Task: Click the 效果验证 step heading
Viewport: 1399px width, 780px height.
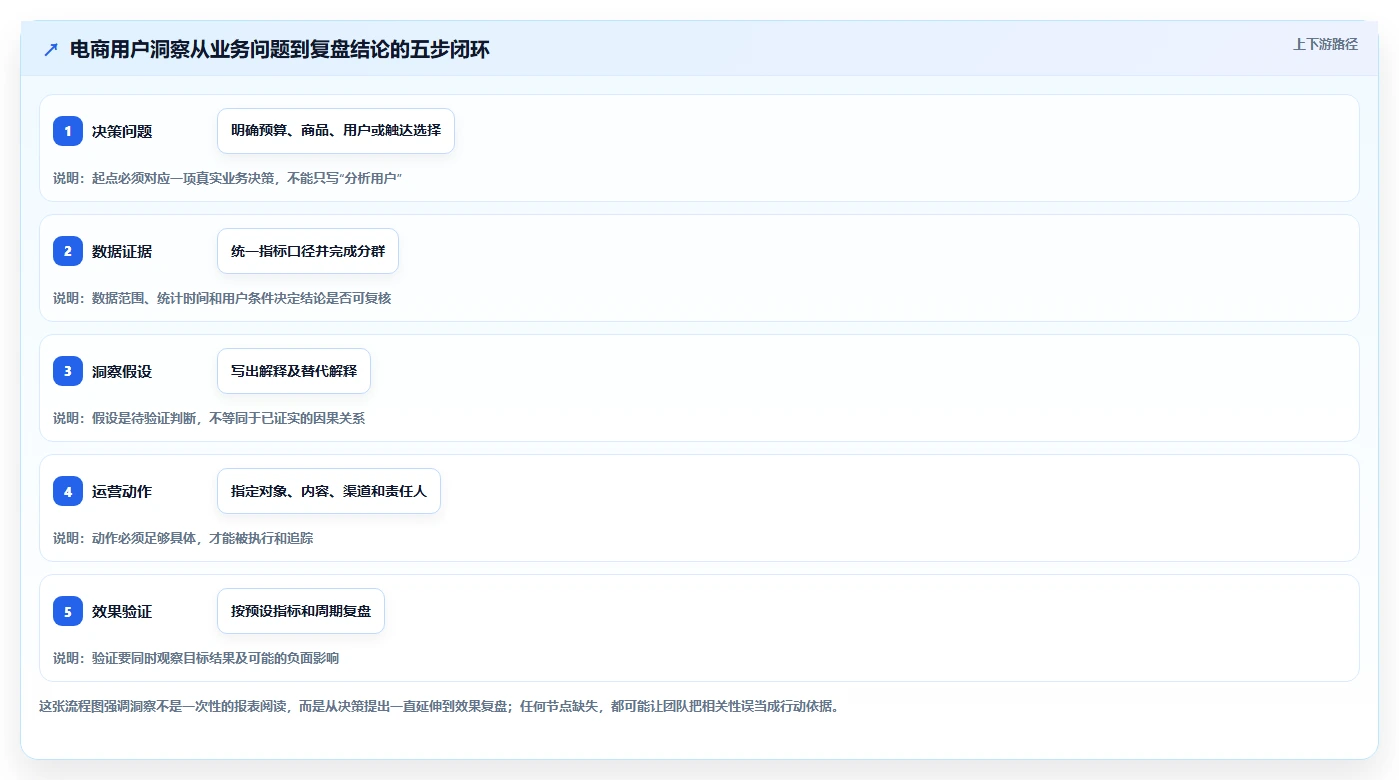Action: tap(122, 611)
